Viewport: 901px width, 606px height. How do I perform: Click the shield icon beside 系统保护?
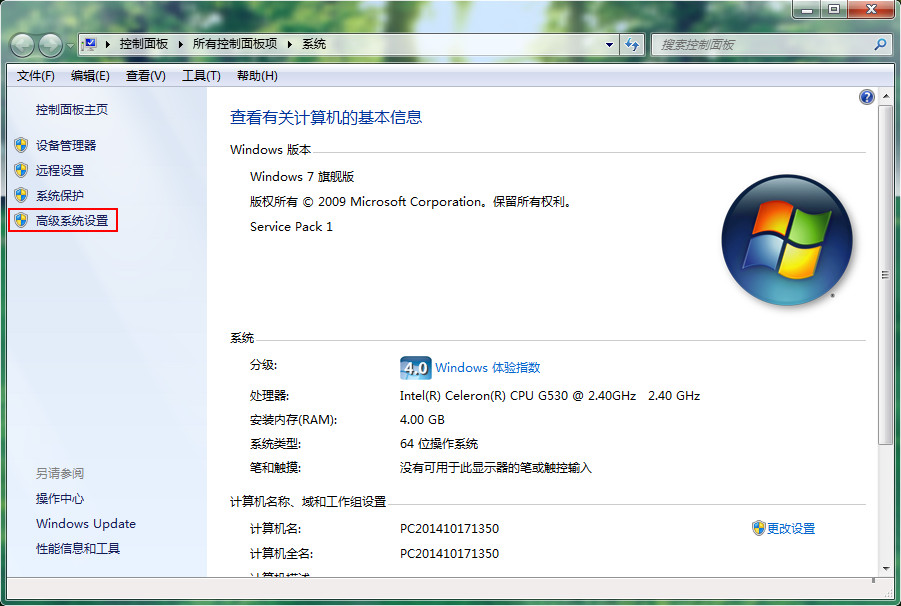[21, 195]
